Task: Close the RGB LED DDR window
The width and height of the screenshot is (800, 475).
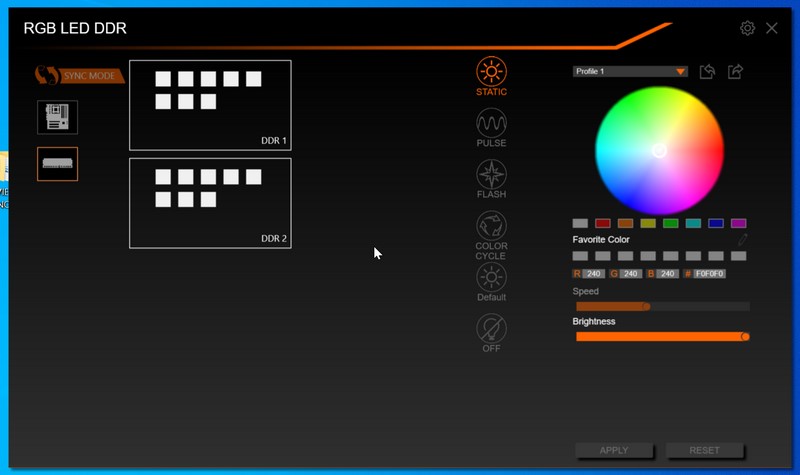Action: (771, 28)
